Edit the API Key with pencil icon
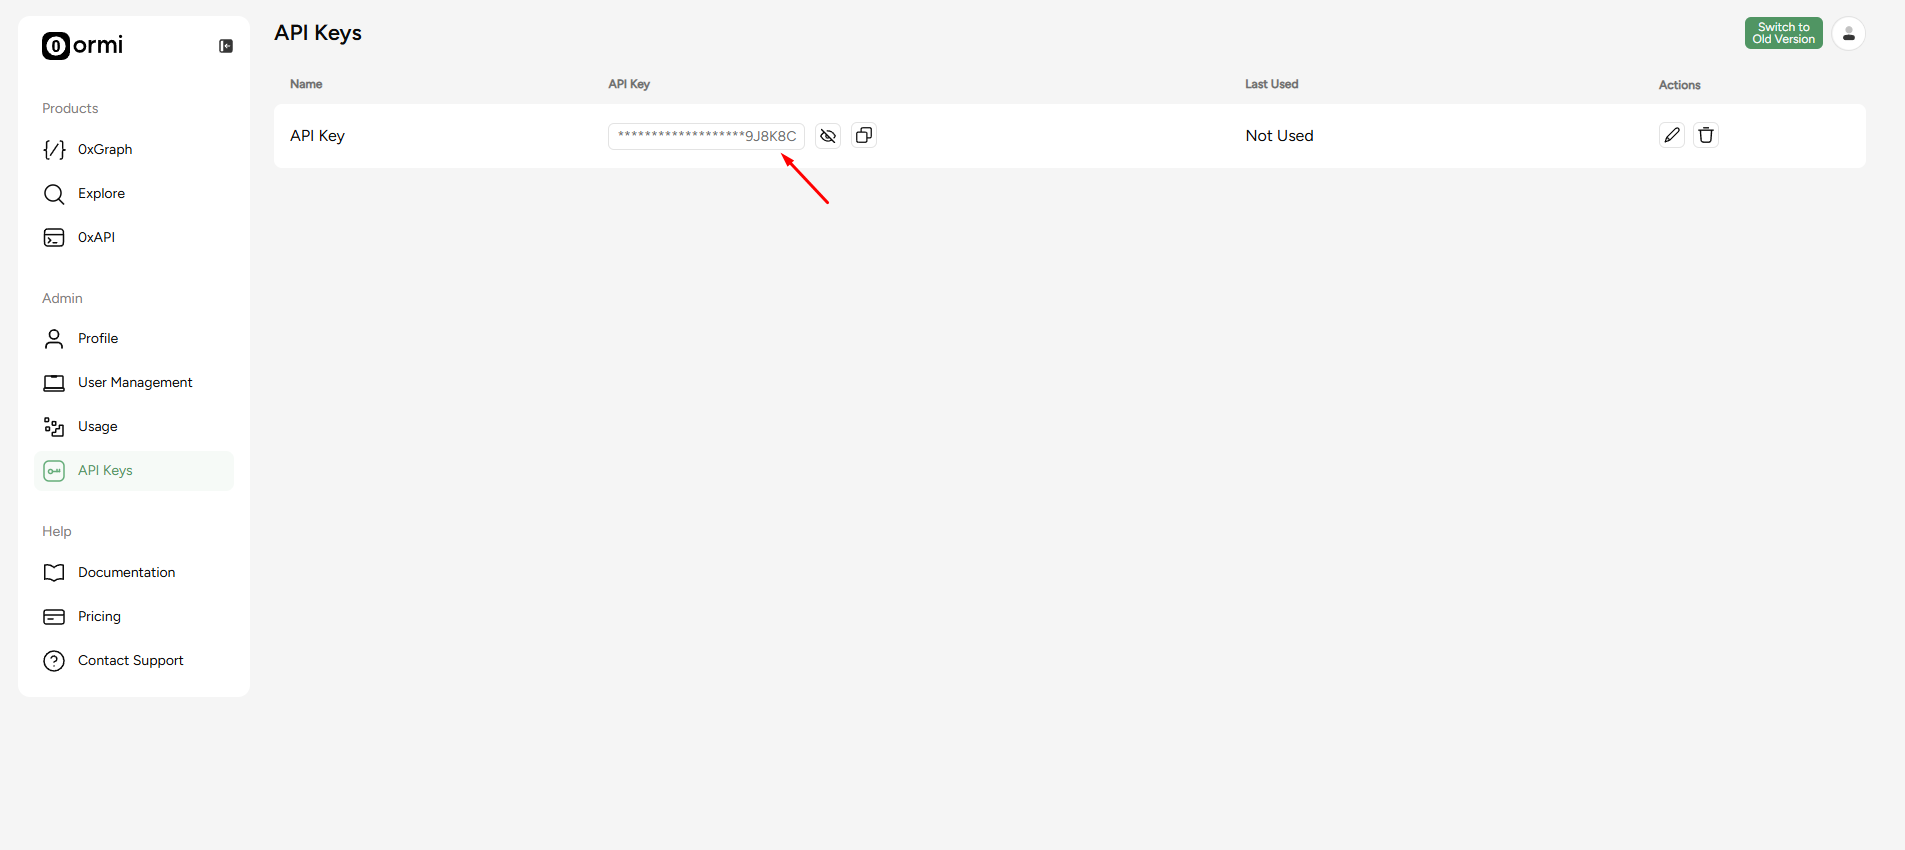 [x=1672, y=135]
